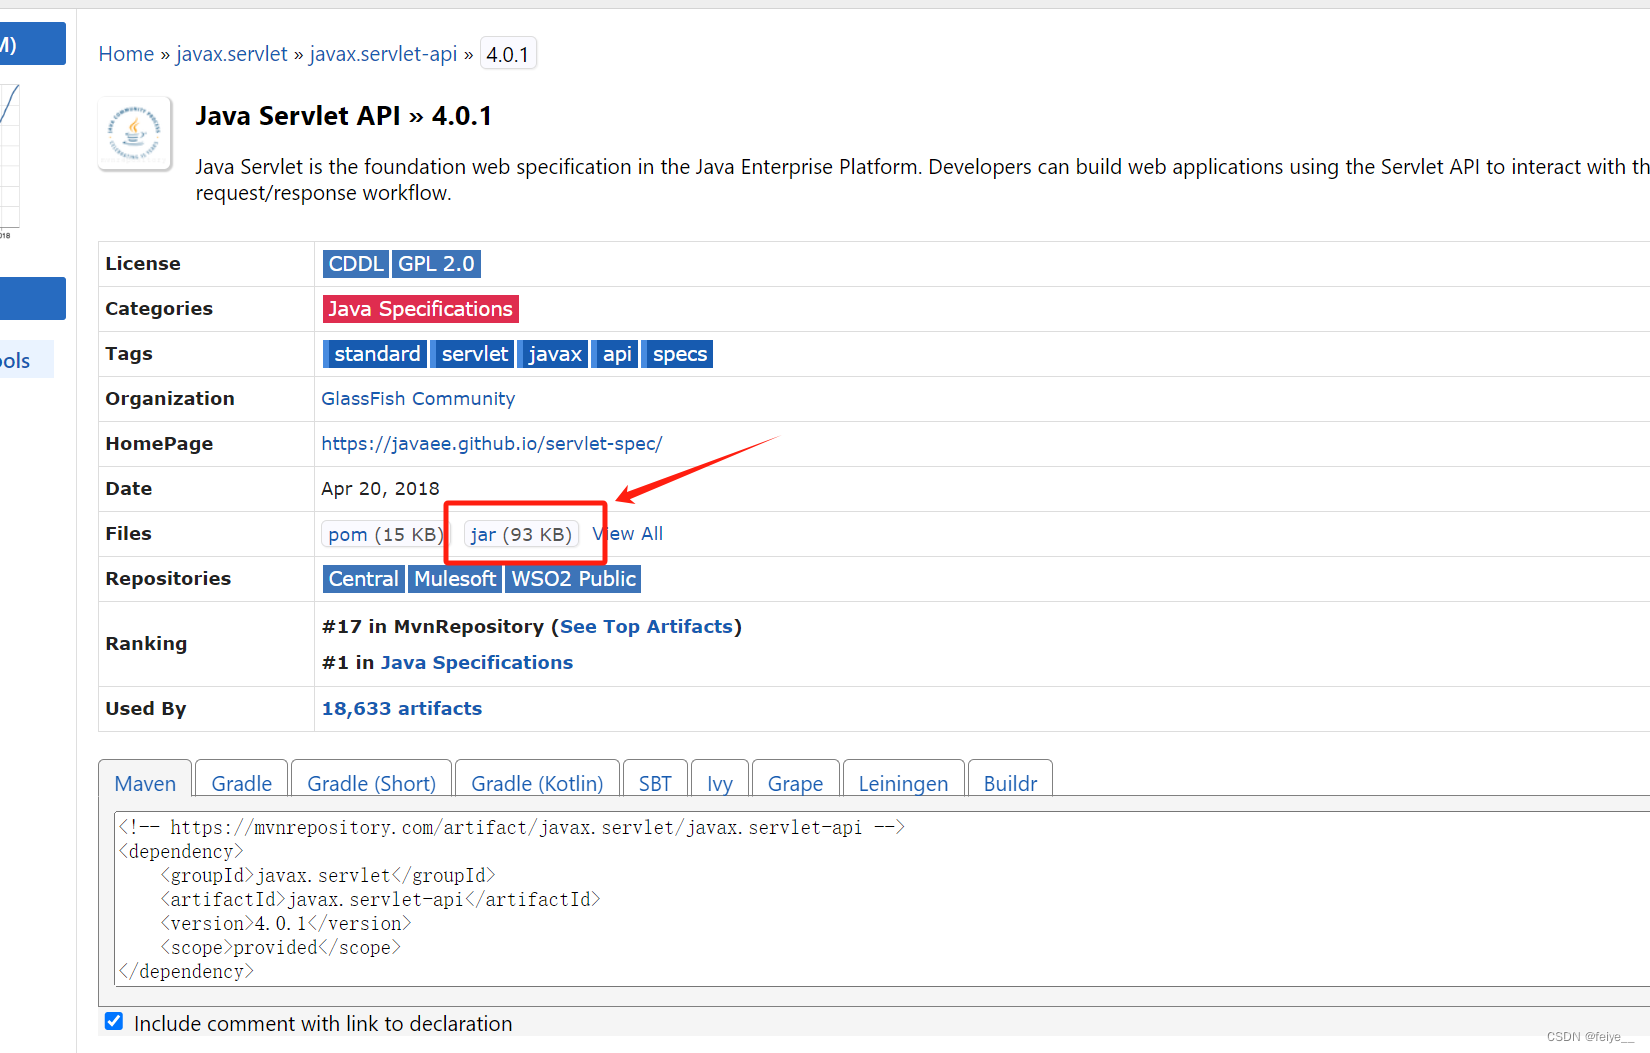Screen dimensions: 1650x1053
Task: Switch to the SBT tab
Action: (655, 782)
